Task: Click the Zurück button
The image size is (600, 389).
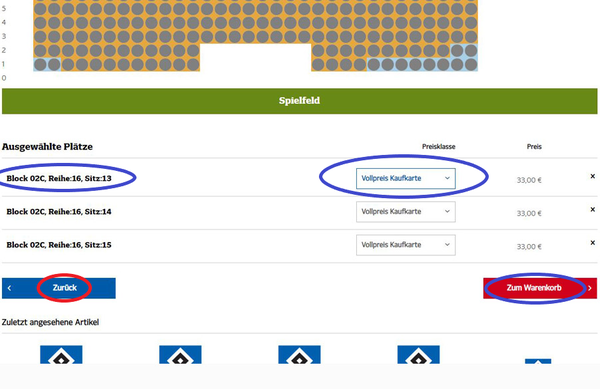Action: coord(59,288)
